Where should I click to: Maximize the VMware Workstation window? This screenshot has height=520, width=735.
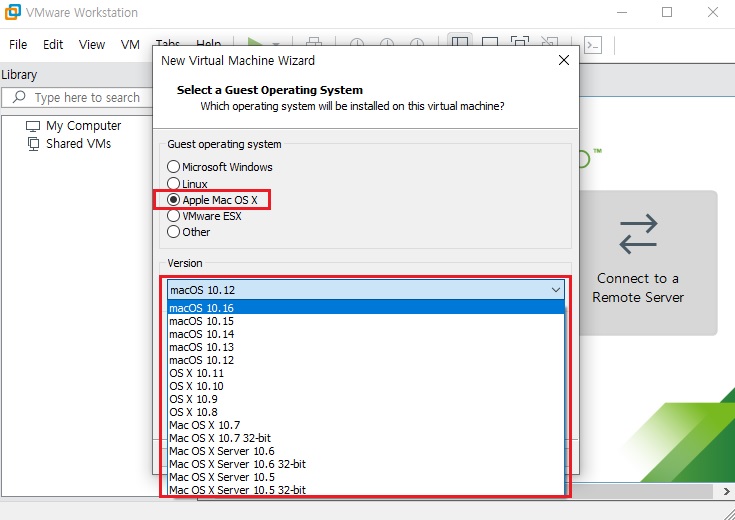pos(667,12)
